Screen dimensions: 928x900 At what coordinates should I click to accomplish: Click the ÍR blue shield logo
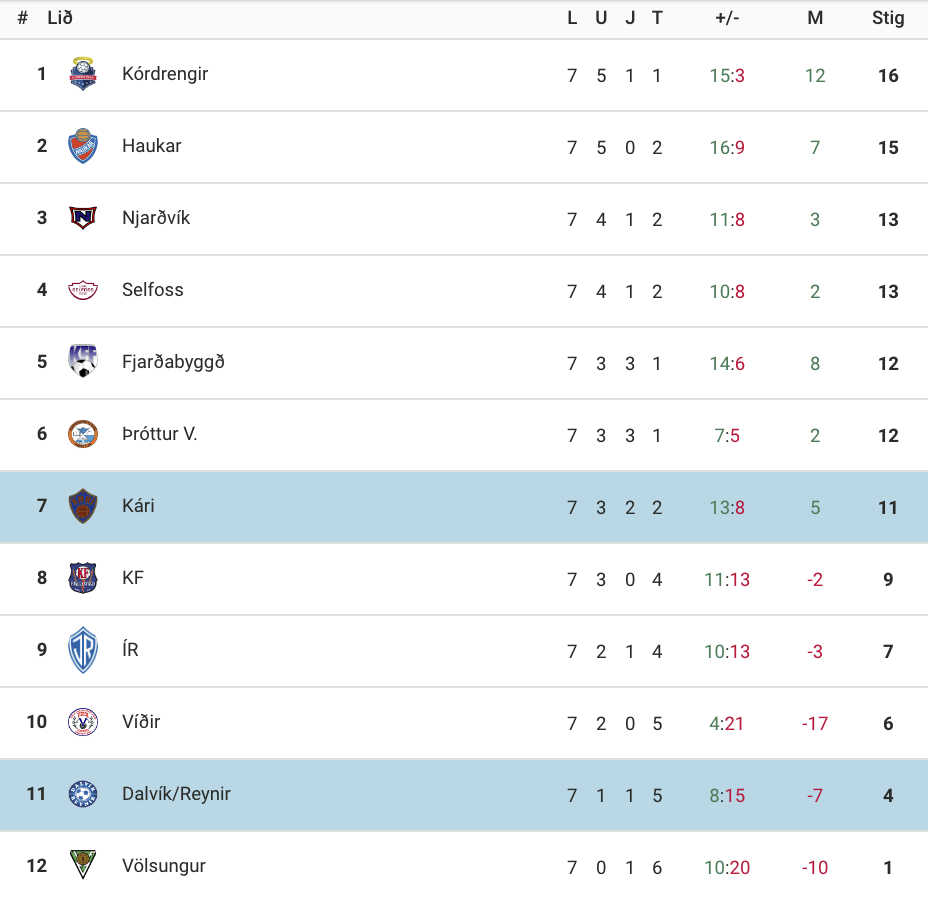[x=83, y=650]
